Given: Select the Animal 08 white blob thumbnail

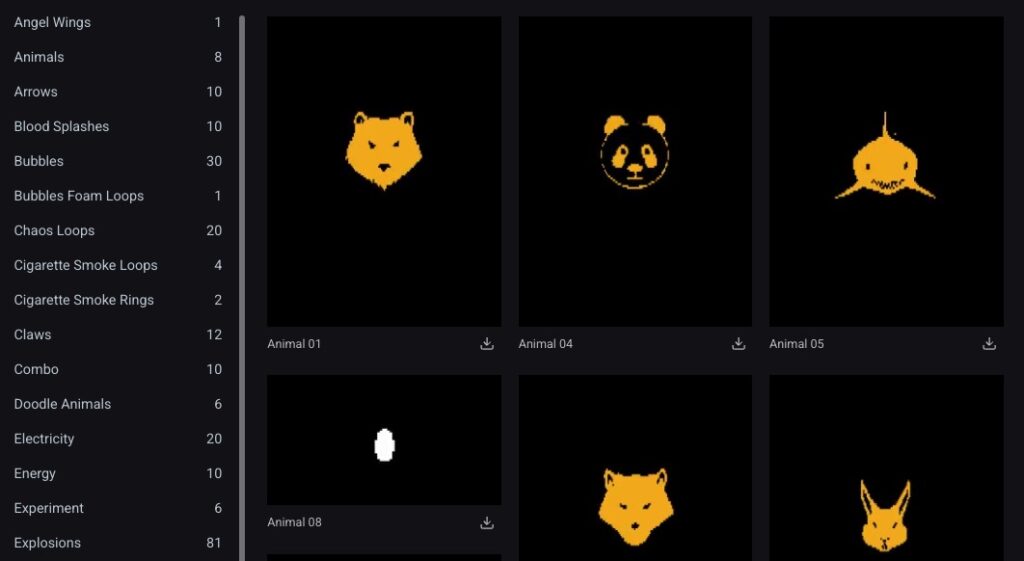Looking at the screenshot, I should 384,440.
